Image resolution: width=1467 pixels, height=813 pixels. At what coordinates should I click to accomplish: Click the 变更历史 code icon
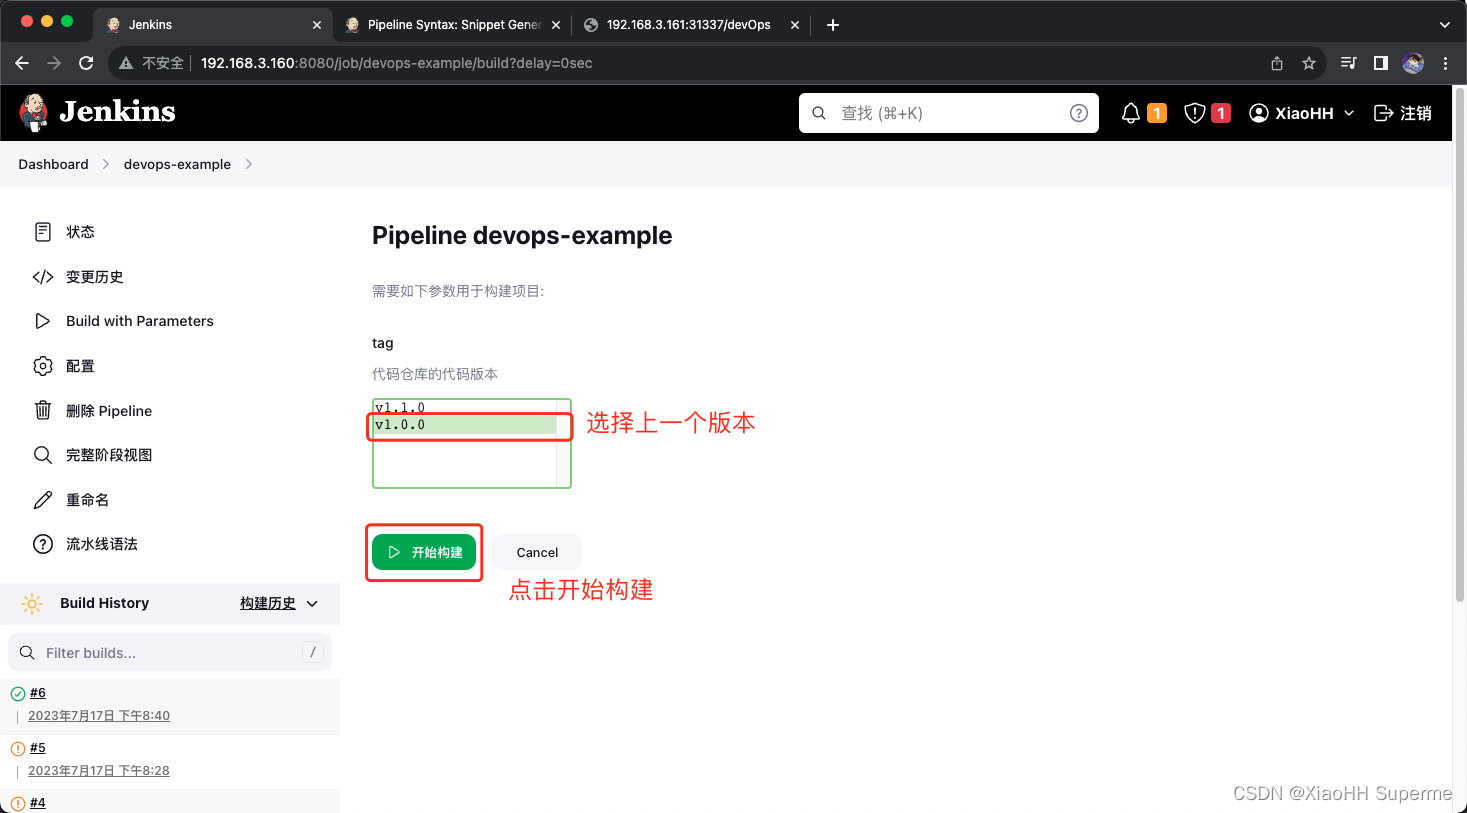pyautogui.click(x=43, y=277)
